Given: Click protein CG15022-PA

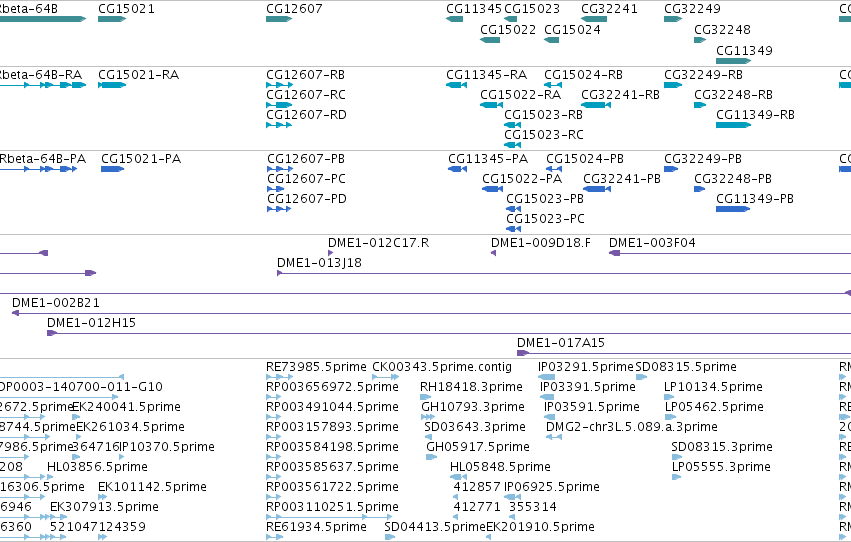Looking at the screenshot, I should [492, 189].
